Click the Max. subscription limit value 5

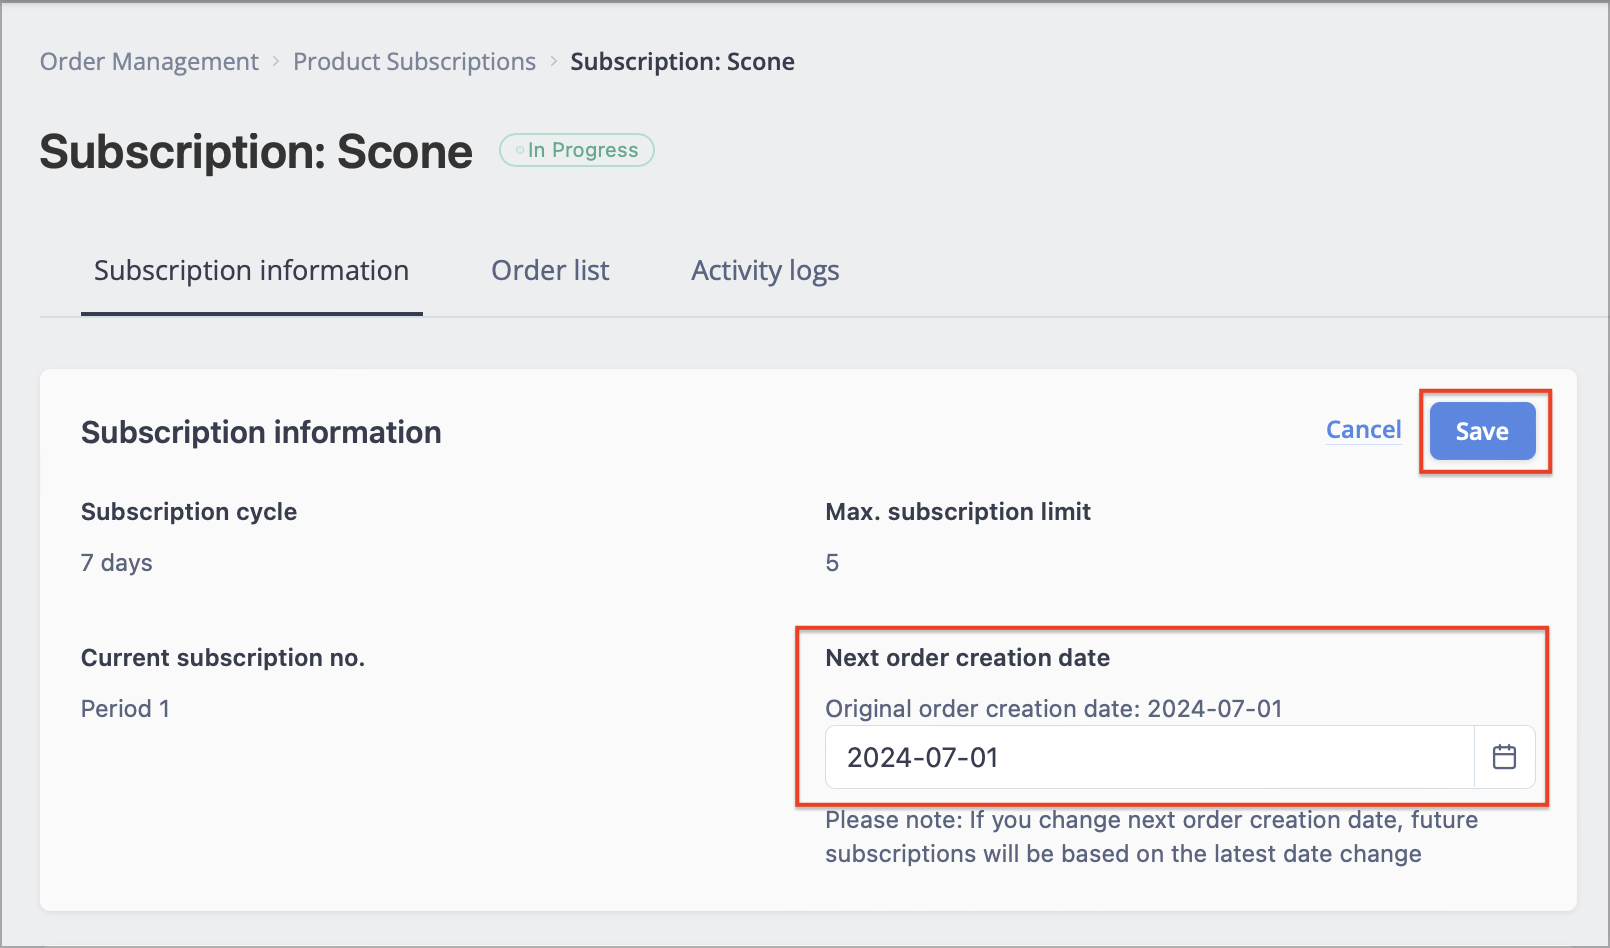pos(832,563)
